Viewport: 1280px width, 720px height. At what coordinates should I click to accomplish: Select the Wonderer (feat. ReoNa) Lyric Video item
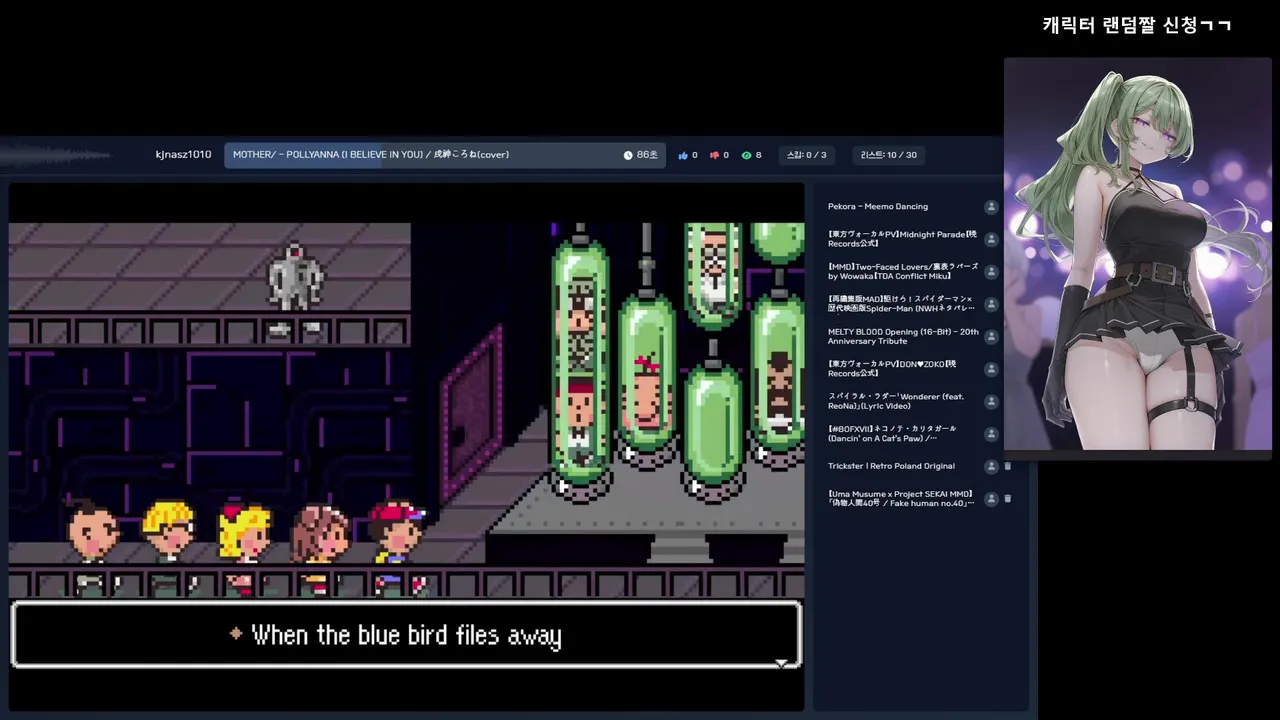tap(896, 401)
